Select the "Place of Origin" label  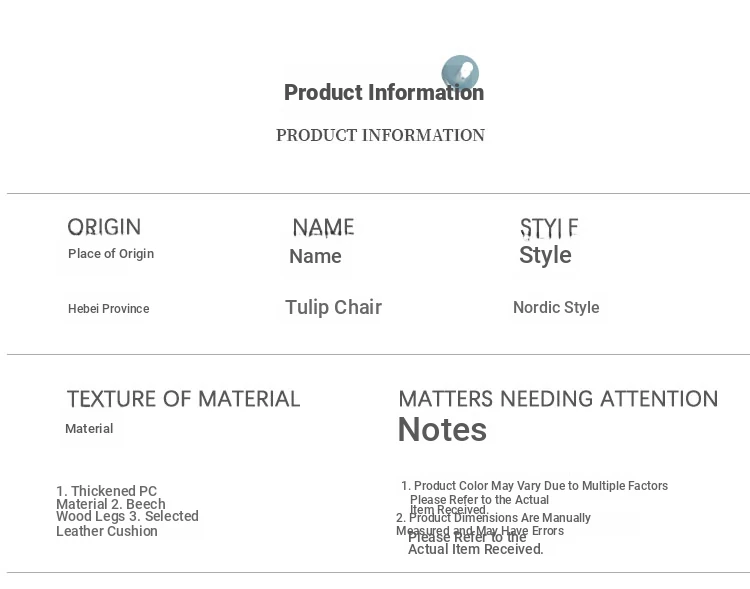(x=111, y=254)
